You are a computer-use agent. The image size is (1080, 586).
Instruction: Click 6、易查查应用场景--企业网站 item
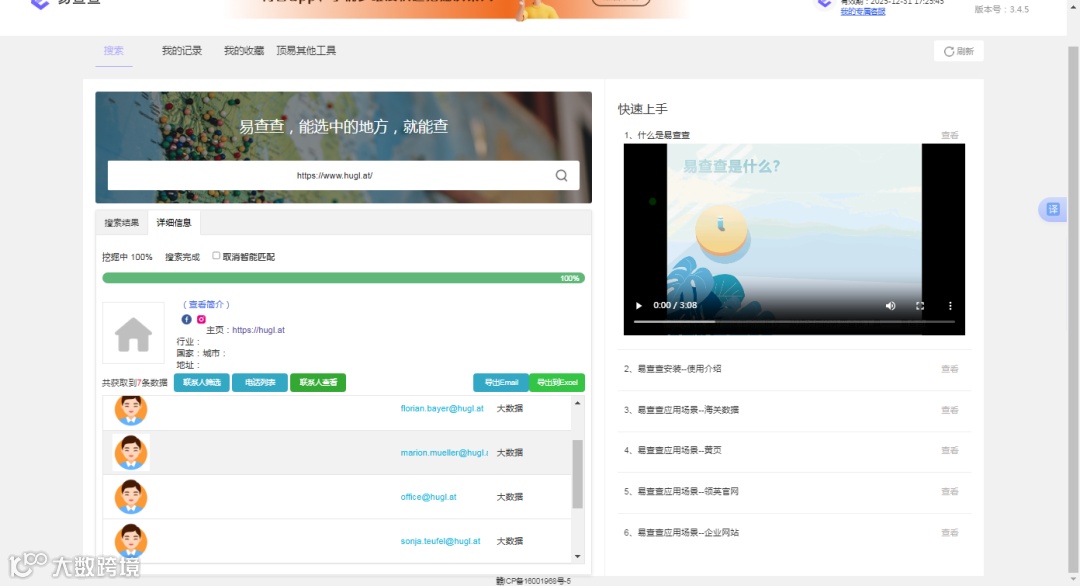click(x=681, y=532)
